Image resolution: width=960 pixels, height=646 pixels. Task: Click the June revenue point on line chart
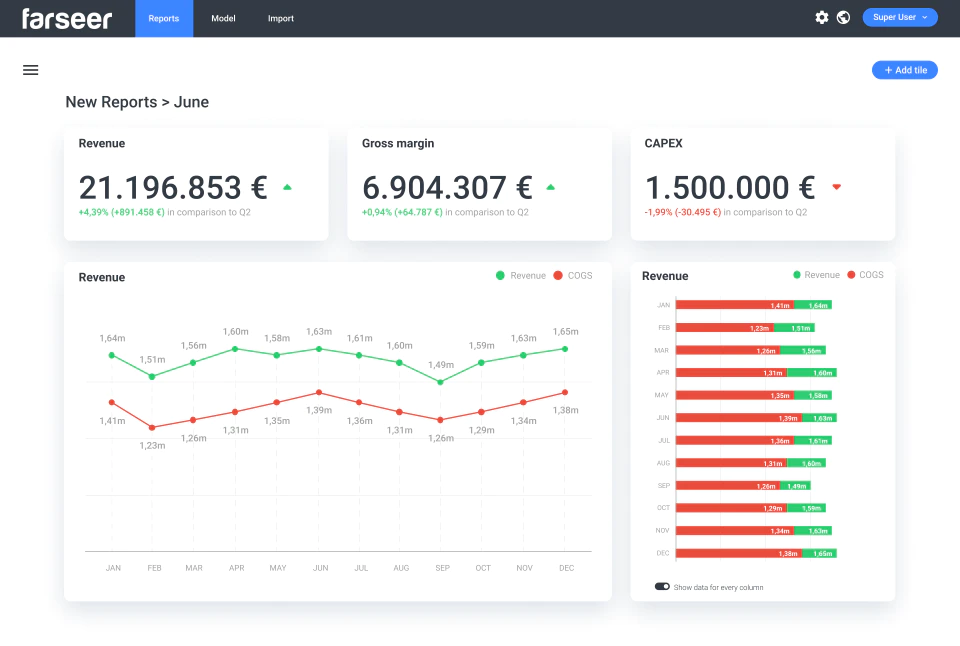pyautogui.click(x=319, y=349)
